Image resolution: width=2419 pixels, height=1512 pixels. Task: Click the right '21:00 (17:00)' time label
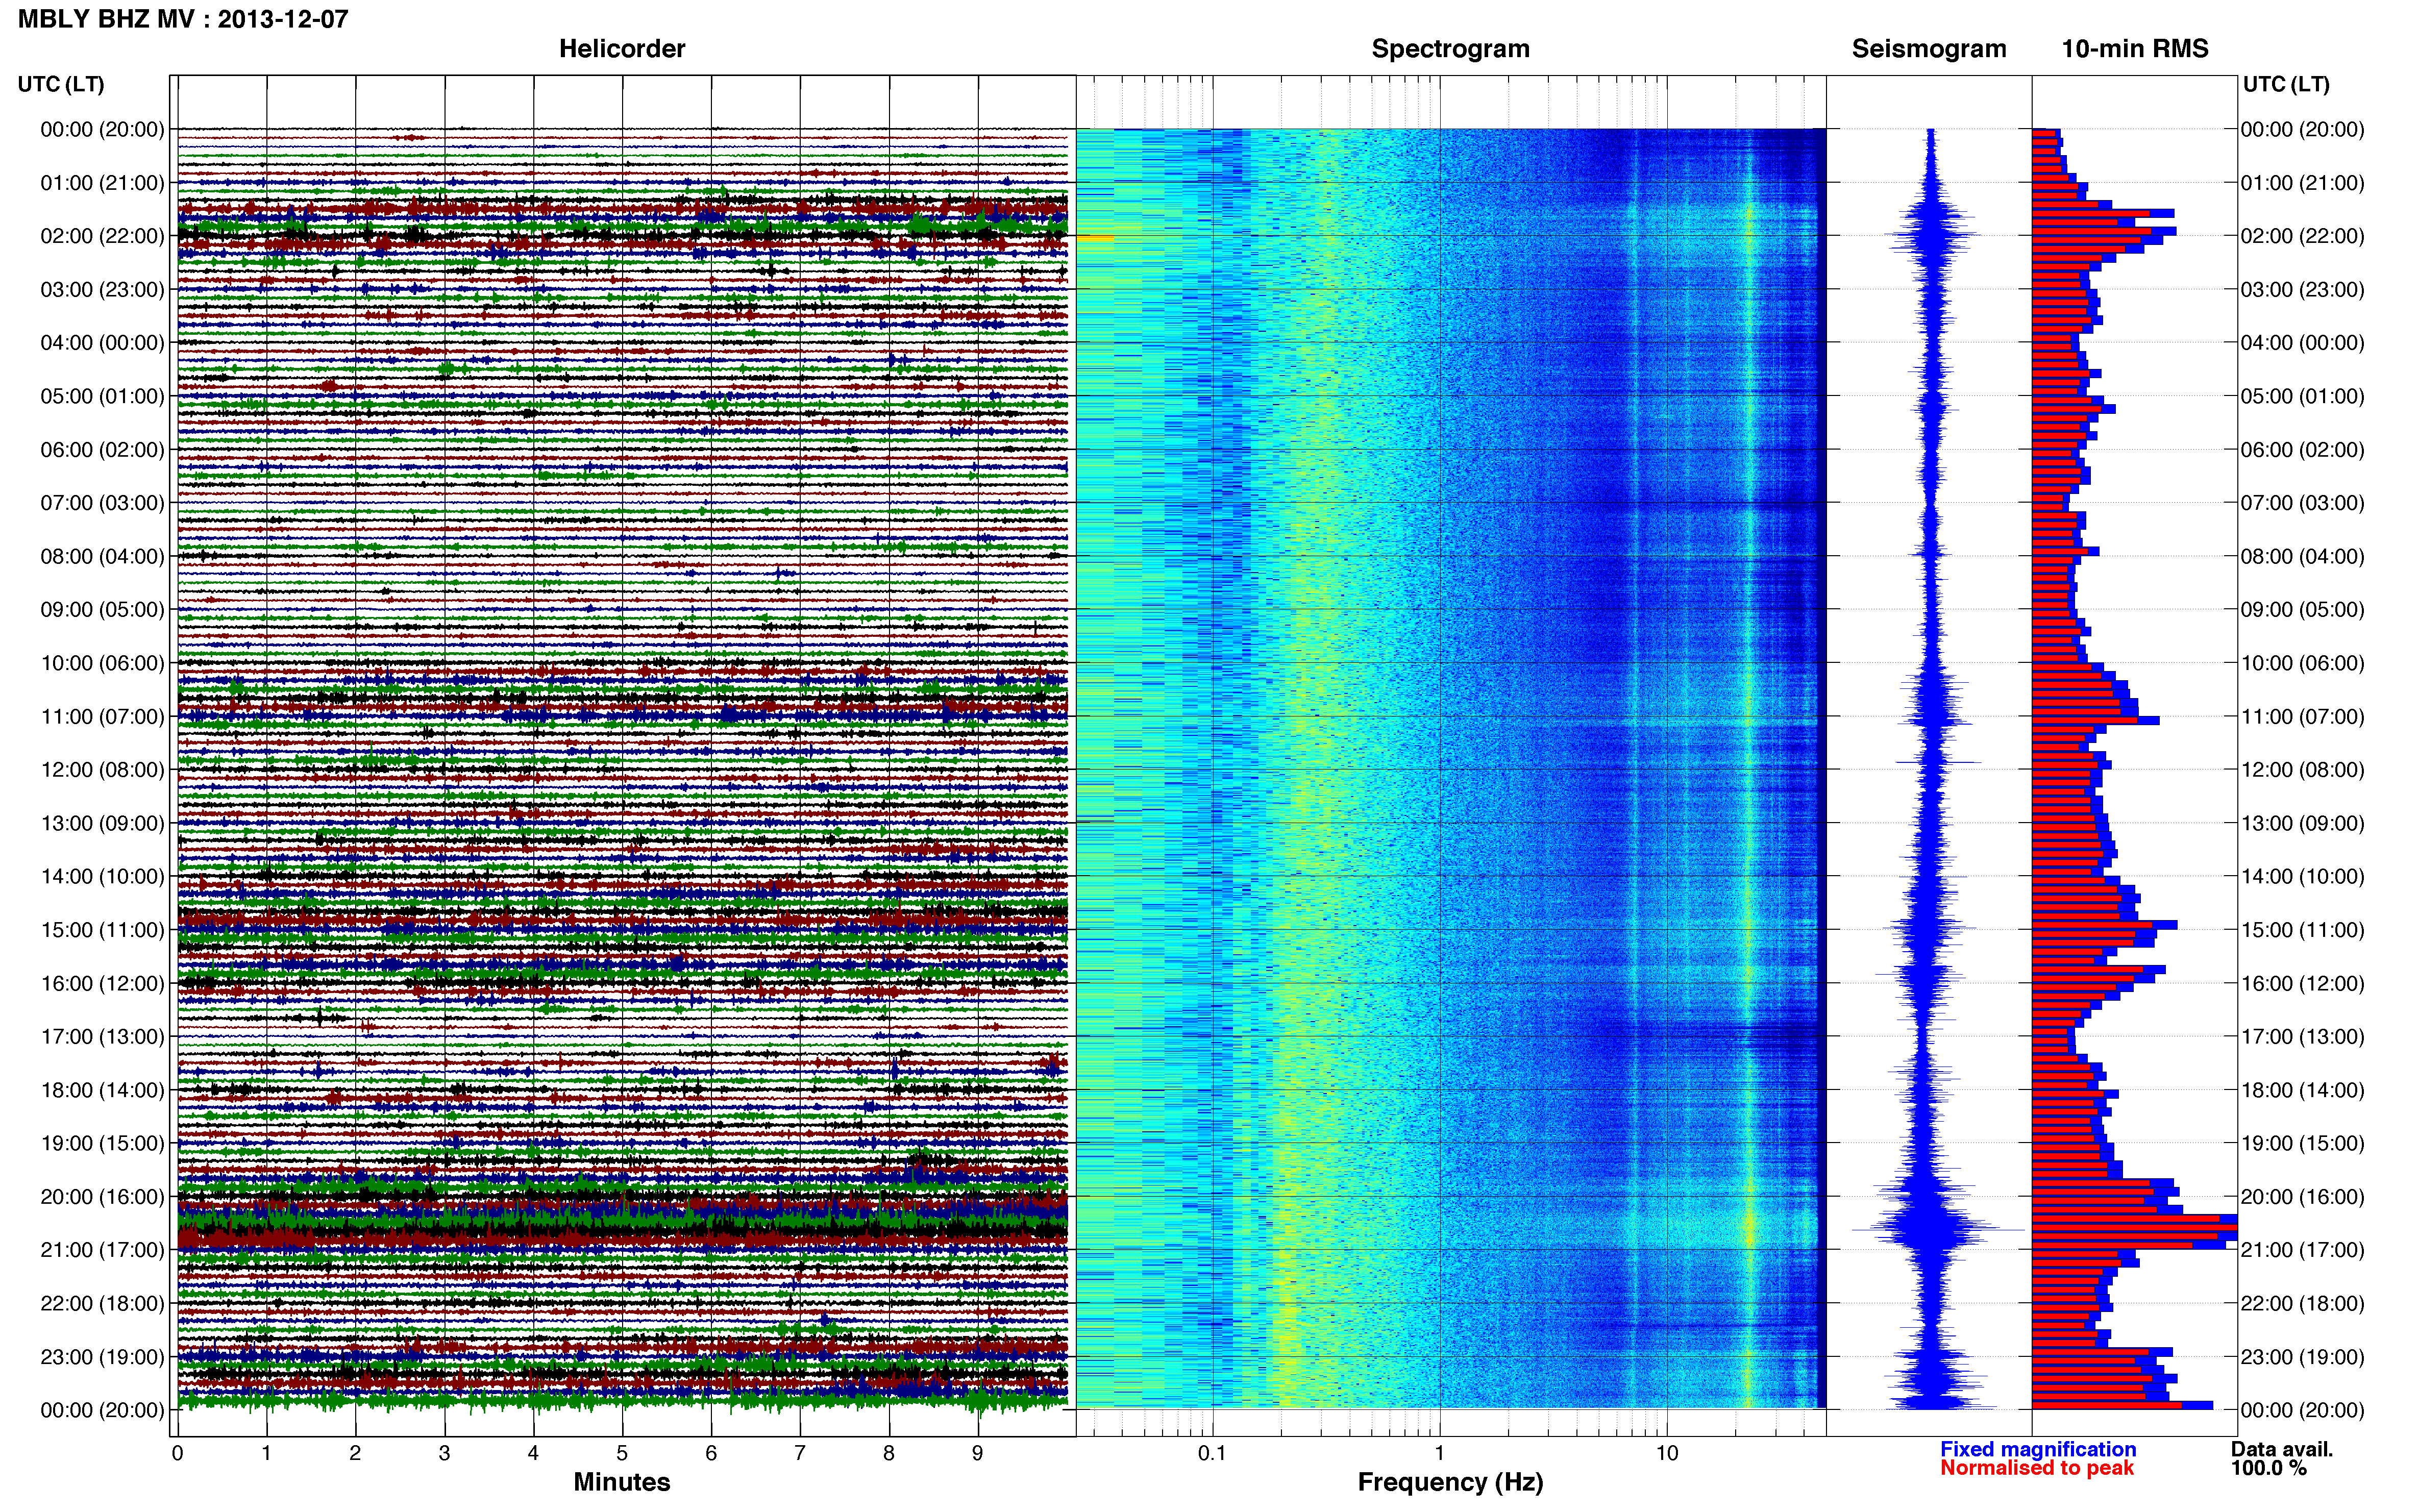(x=2302, y=1250)
